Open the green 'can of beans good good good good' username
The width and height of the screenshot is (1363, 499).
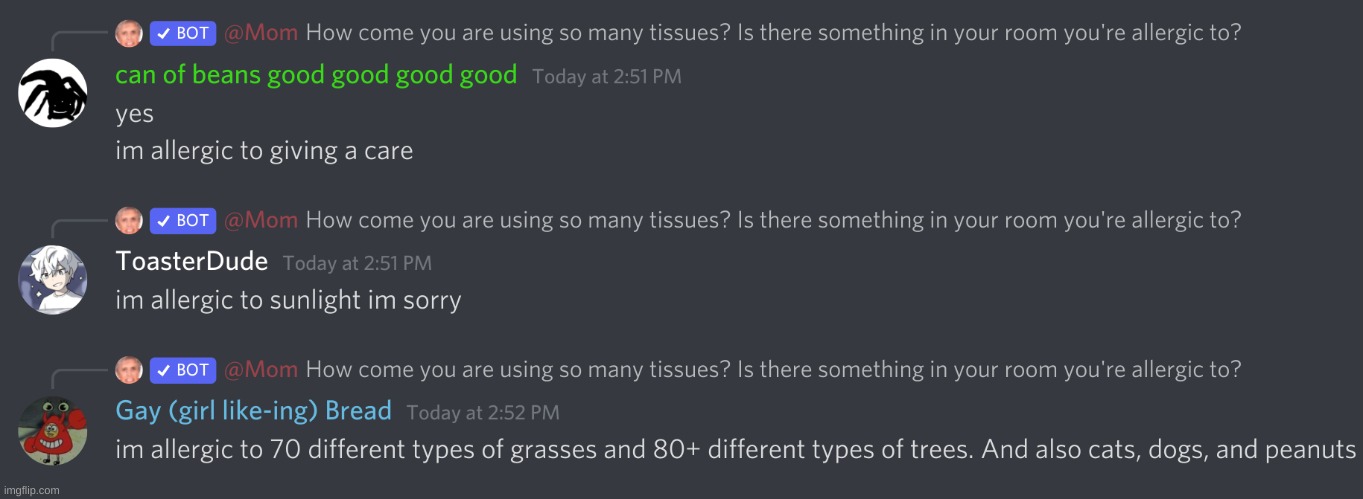tap(316, 75)
